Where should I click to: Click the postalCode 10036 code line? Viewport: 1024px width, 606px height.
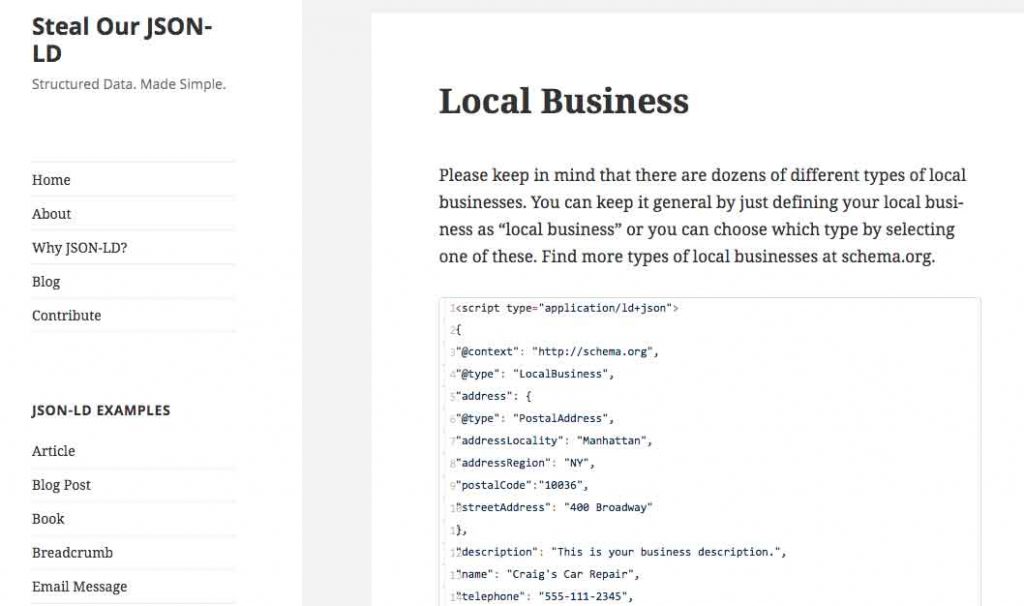point(523,485)
